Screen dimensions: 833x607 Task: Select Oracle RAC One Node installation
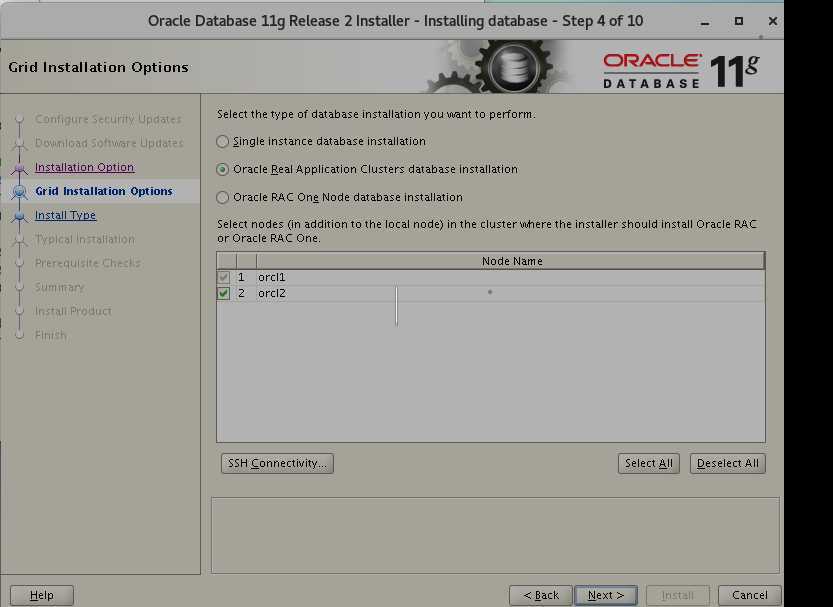(x=223, y=198)
